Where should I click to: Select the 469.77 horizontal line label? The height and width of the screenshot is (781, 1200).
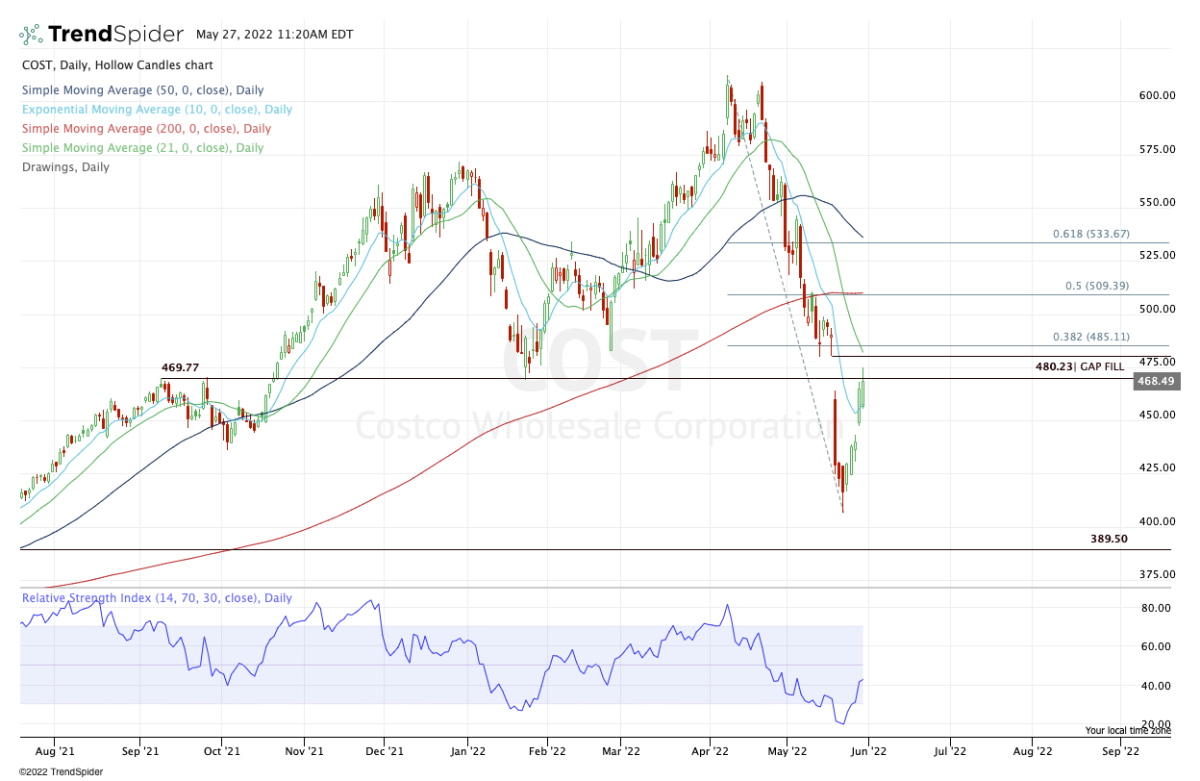click(x=183, y=368)
